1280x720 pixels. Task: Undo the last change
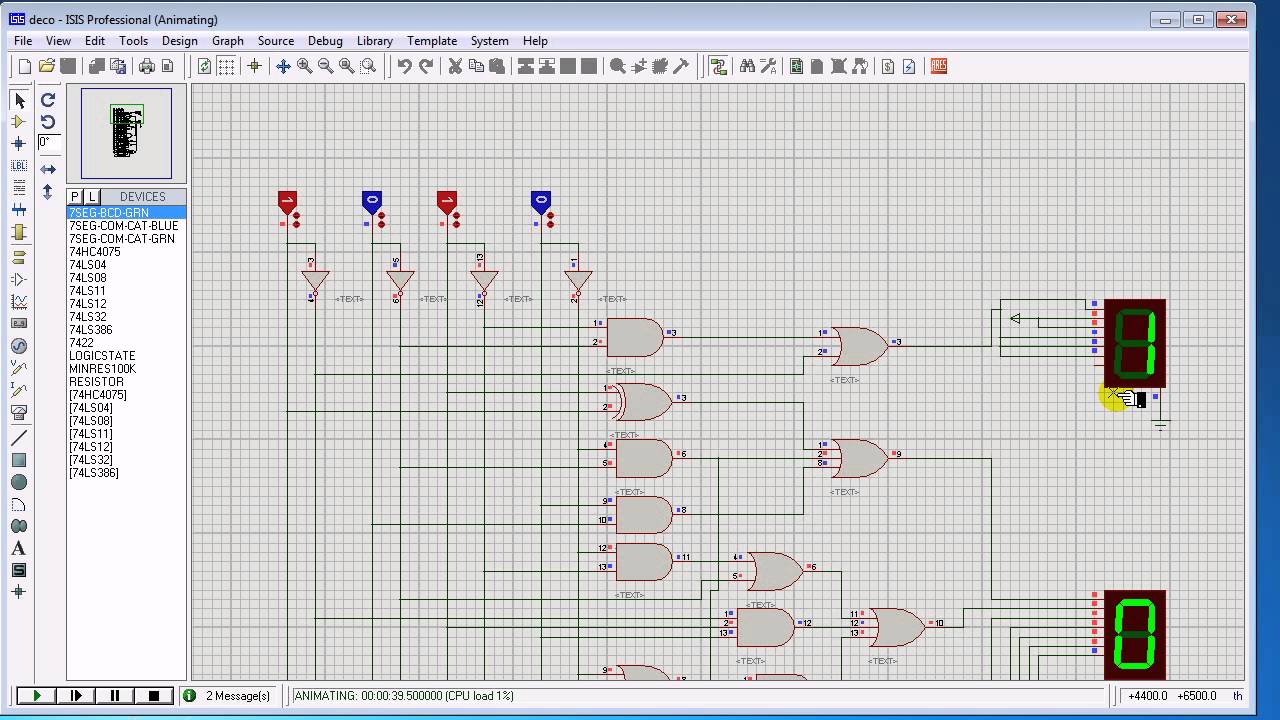pyautogui.click(x=404, y=66)
